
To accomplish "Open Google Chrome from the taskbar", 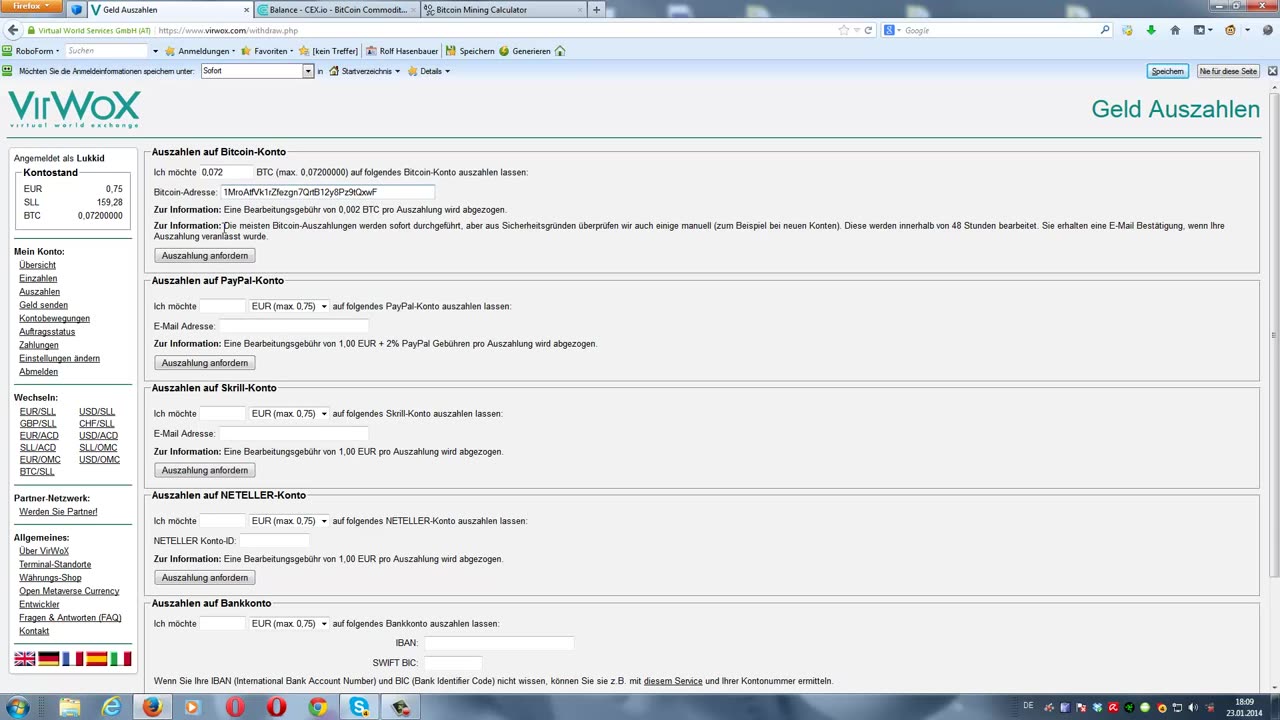I will 317,707.
